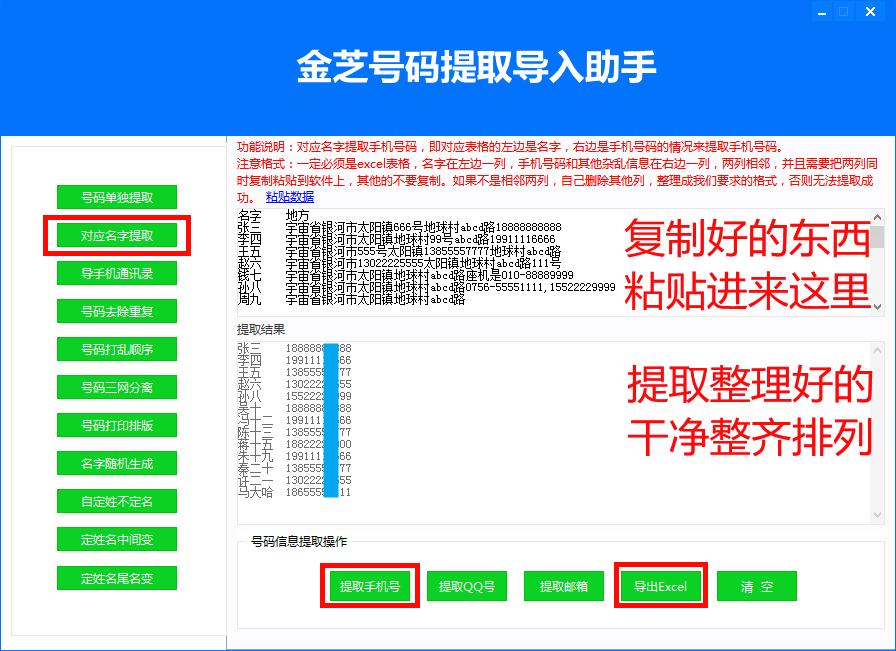Clear all data with 清空 button
896x651 pixels.
[x=757, y=586]
